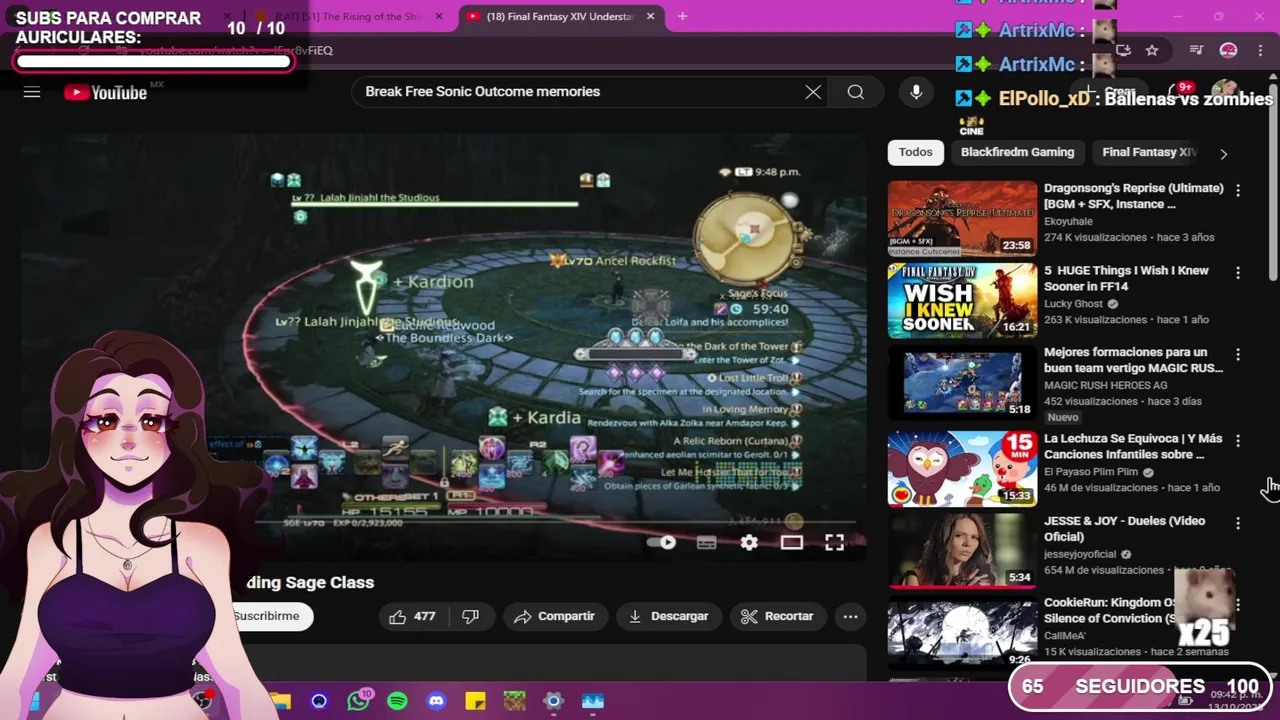Screen dimensions: 1280x720
Task: Dislike the video
Action: pyautogui.click(x=470, y=616)
